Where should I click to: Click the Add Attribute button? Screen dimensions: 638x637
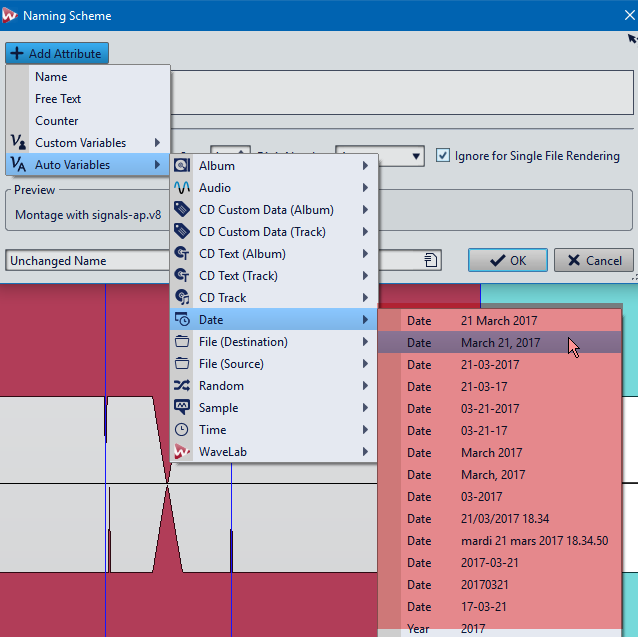57,53
